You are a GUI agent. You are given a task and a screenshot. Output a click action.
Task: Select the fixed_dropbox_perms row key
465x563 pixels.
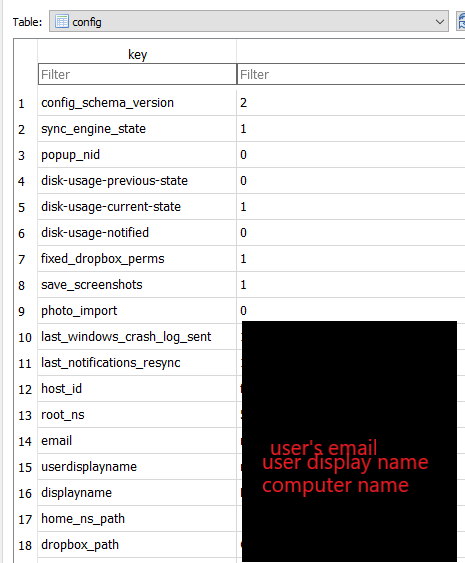point(137,259)
